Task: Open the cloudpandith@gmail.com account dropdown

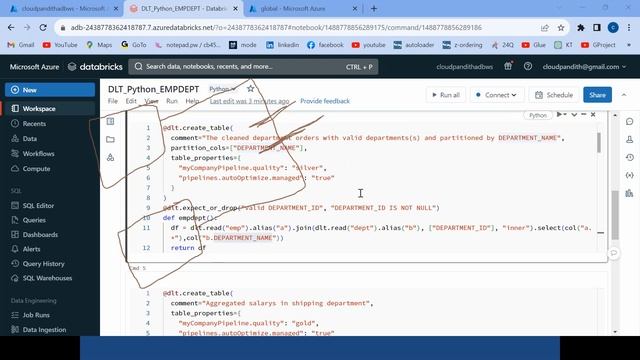Action: [x=584, y=67]
